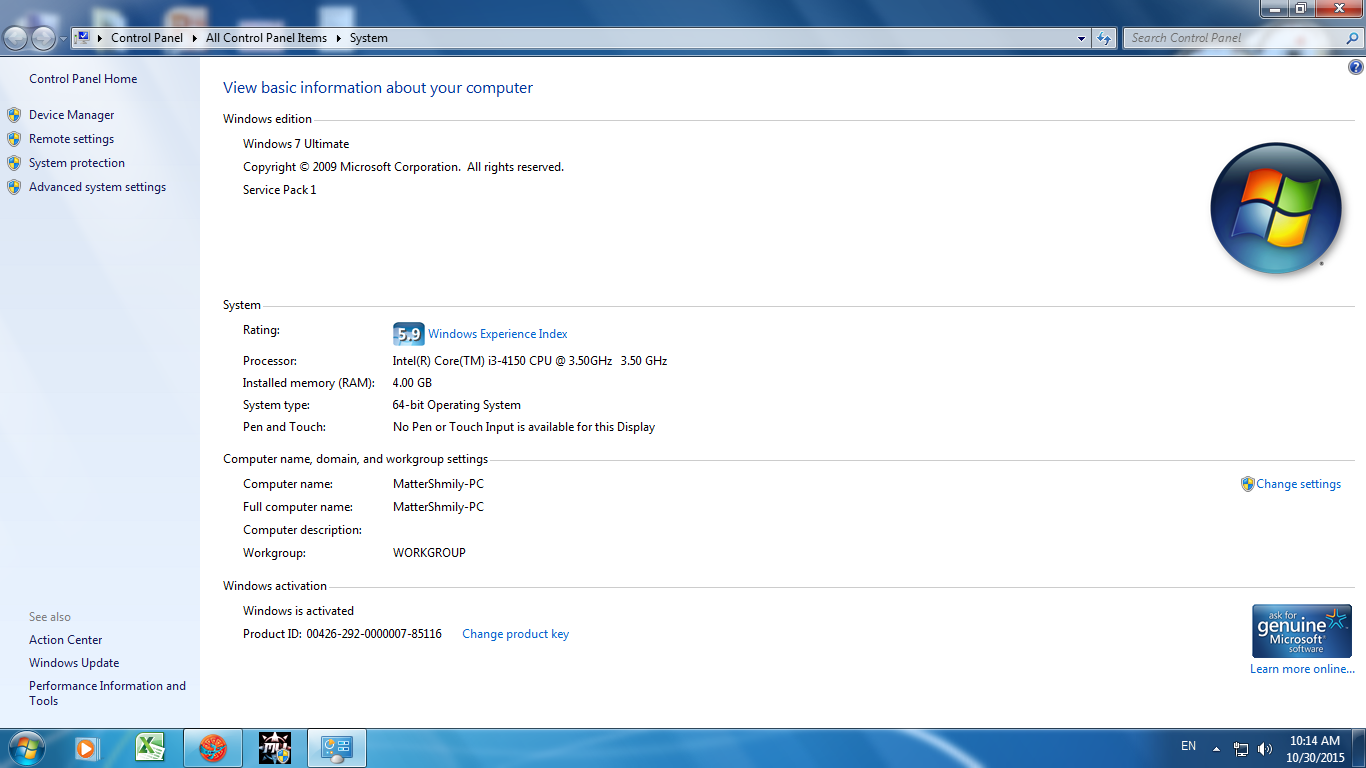1366x768 pixels.
Task: Click the Windows 7 Ultimate edition text
Action: point(296,144)
